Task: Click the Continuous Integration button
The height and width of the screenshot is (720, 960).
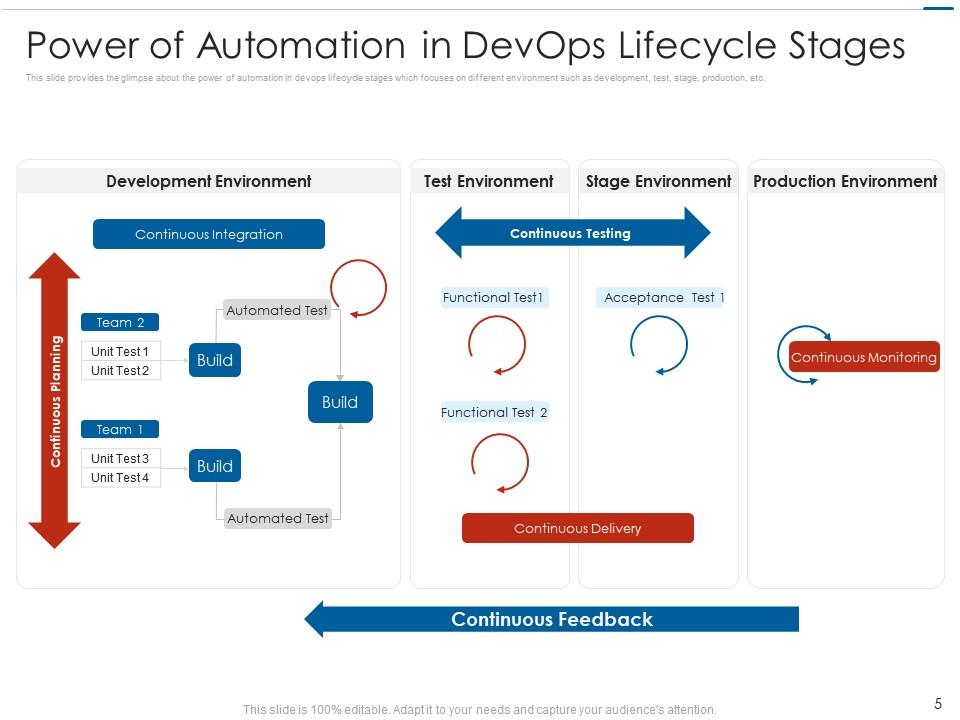Action: (208, 233)
